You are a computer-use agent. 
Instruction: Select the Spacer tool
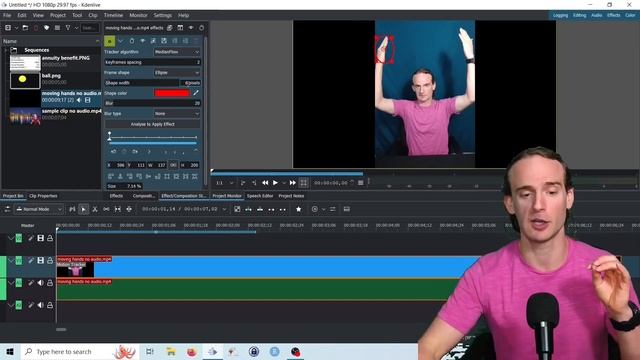[106, 209]
